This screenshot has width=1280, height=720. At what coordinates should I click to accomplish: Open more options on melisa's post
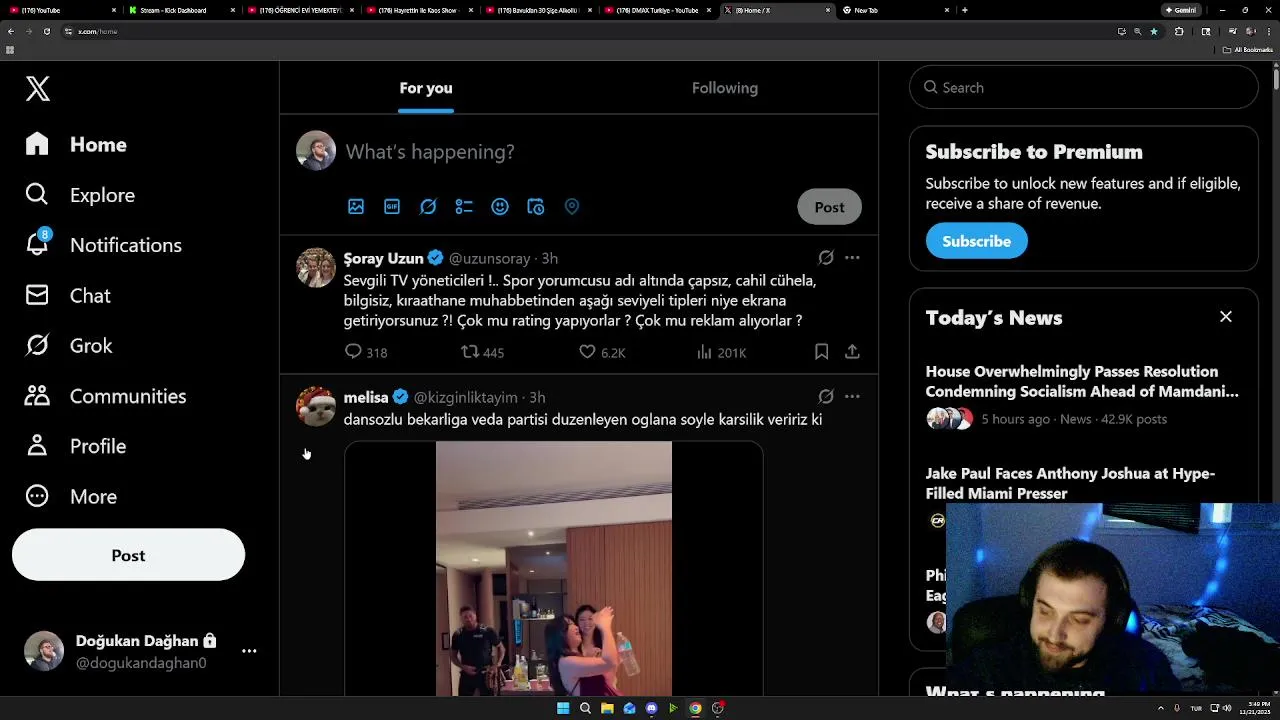[852, 396]
